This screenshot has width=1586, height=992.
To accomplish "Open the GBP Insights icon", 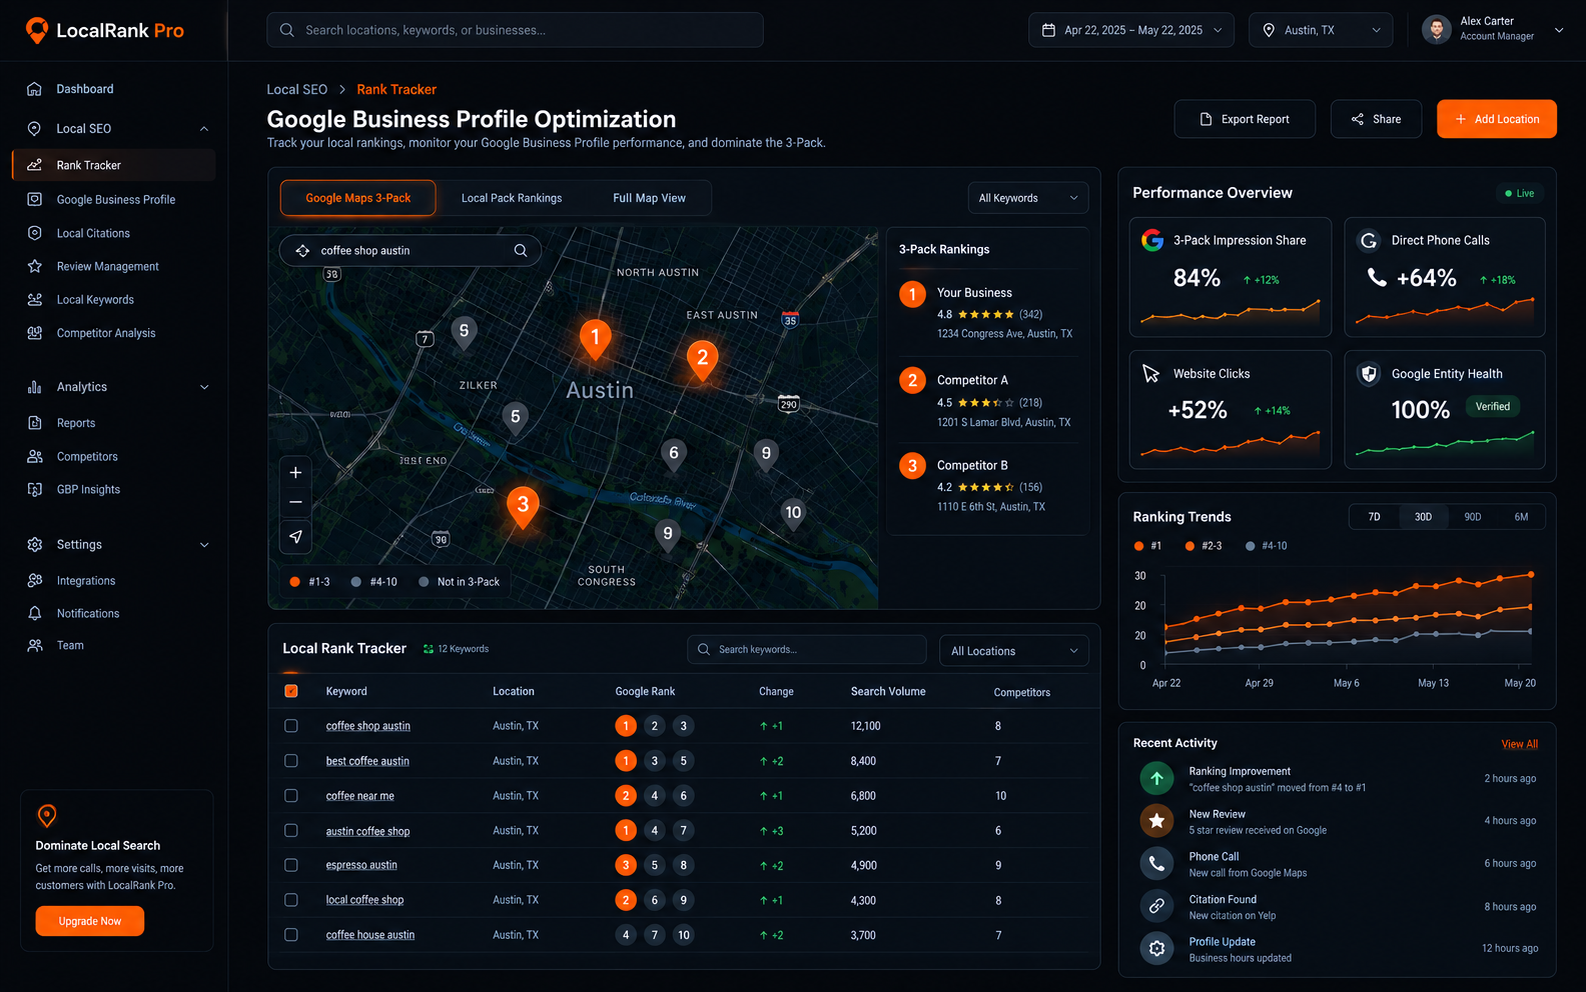I will (35, 489).
